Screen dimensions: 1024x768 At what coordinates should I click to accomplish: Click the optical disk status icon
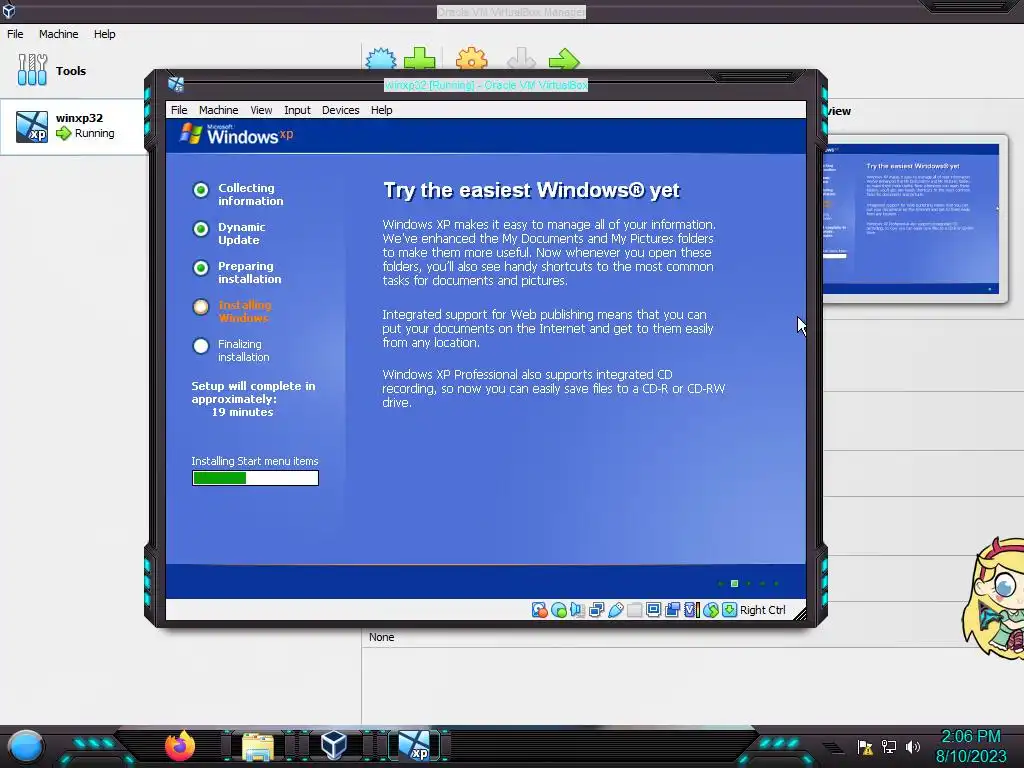(x=559, y=610)
